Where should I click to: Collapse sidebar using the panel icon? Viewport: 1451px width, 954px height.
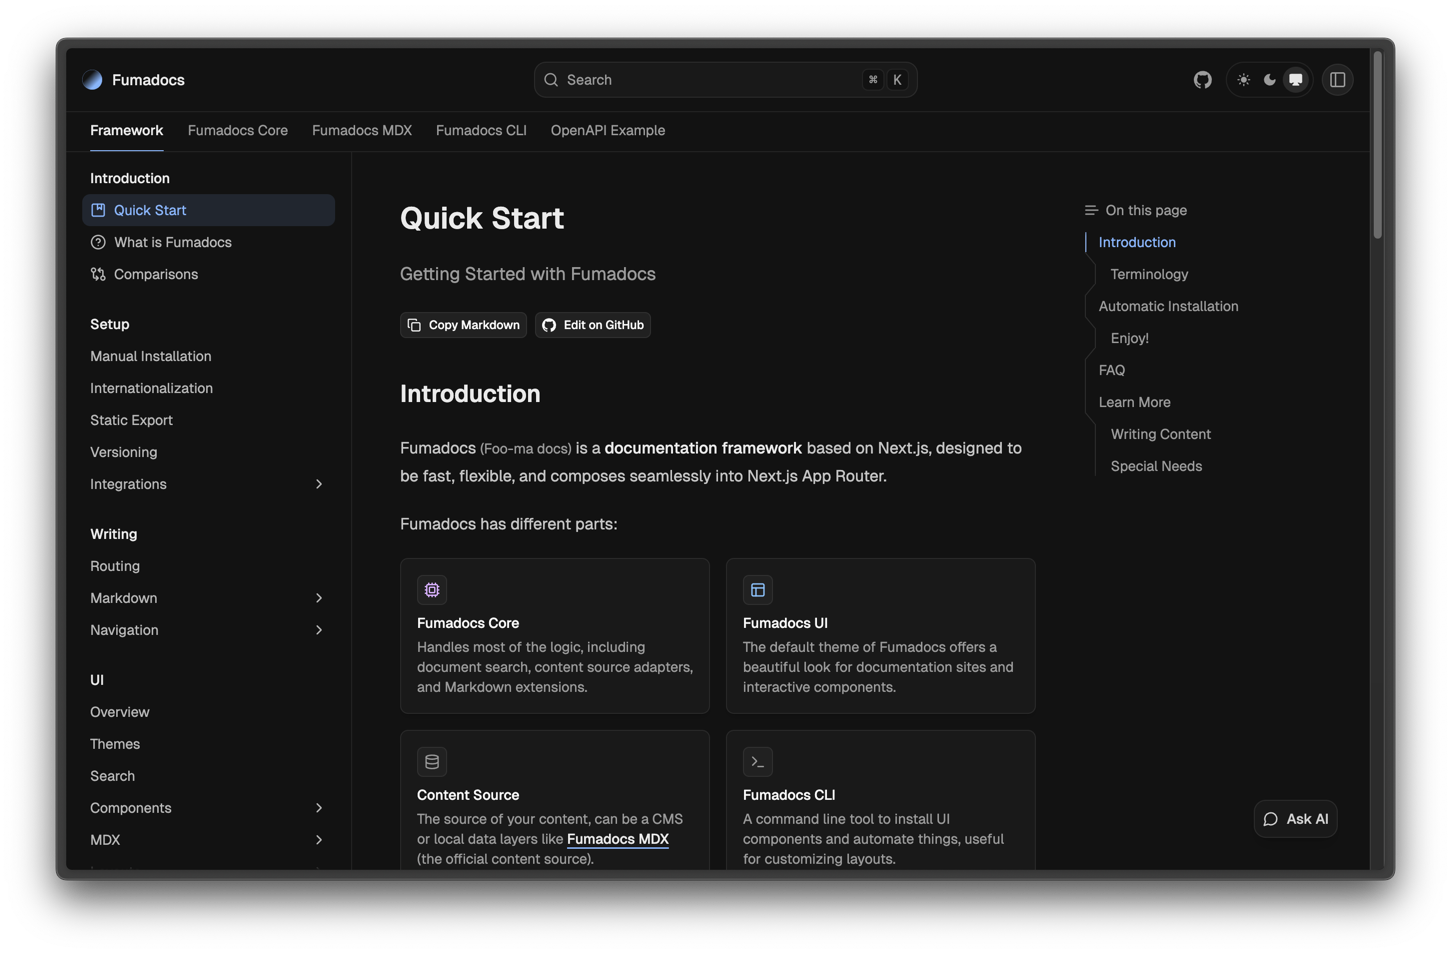(x=1337, y=80)
